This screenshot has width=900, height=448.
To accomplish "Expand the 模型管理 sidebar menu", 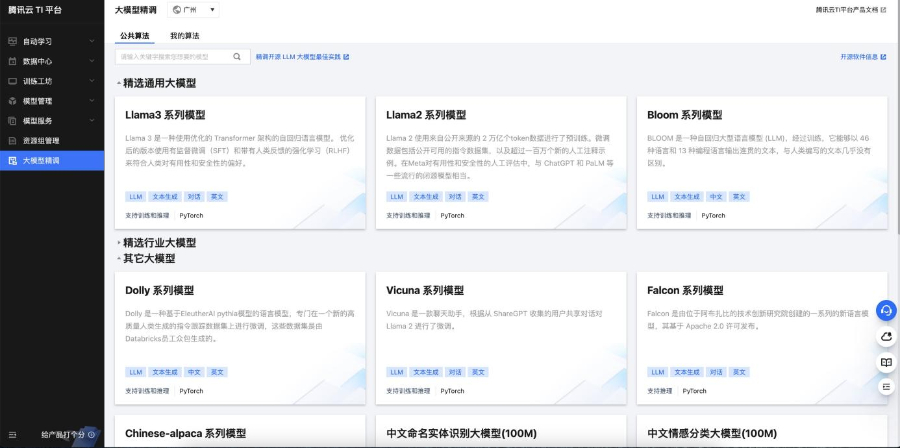I will (52, 101).
